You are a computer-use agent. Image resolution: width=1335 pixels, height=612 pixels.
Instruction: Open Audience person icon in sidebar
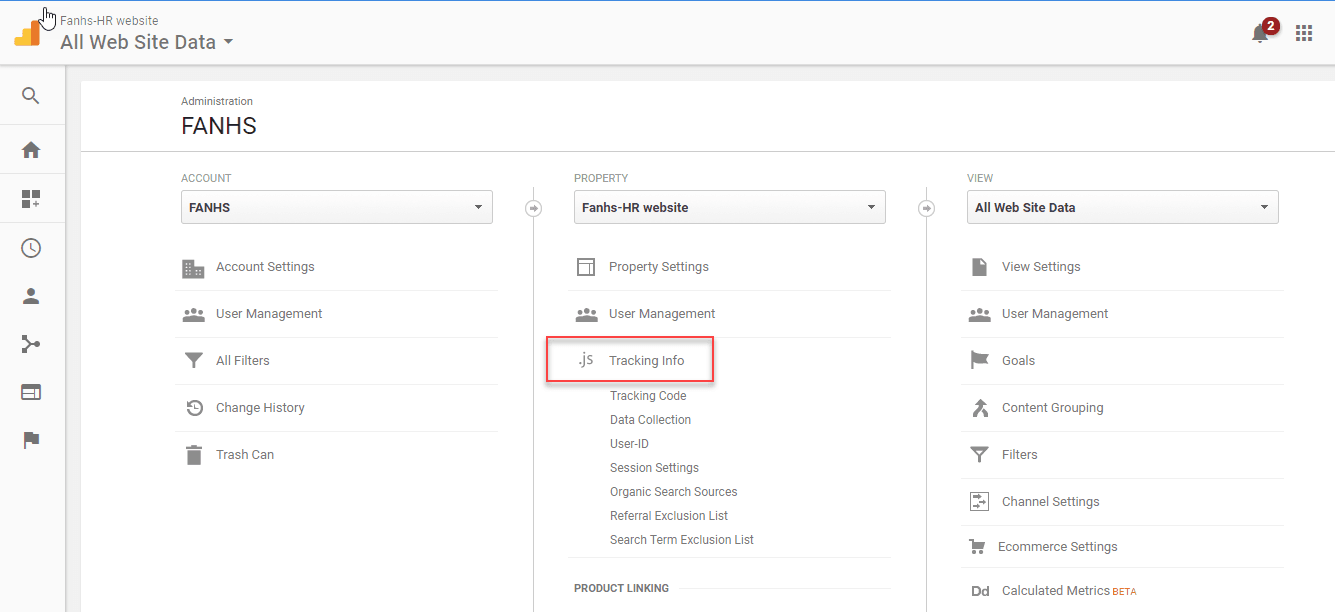tap(31, 296)
